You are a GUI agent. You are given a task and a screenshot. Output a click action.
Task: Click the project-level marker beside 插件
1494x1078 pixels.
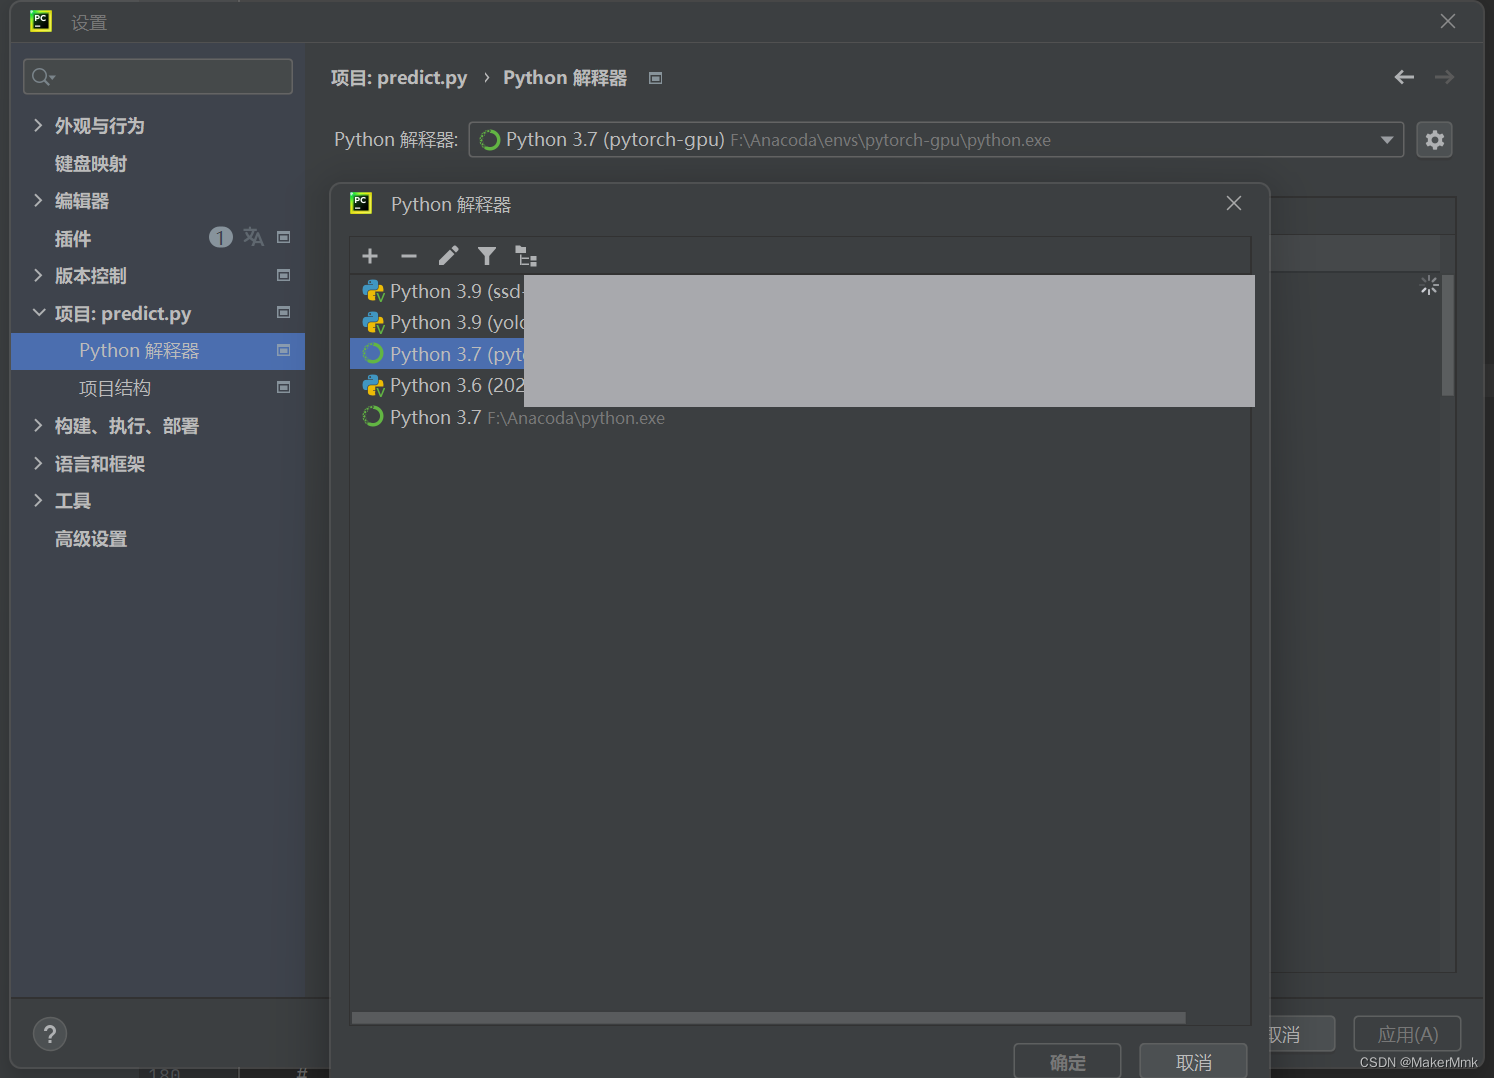click(x=283, y=237)
